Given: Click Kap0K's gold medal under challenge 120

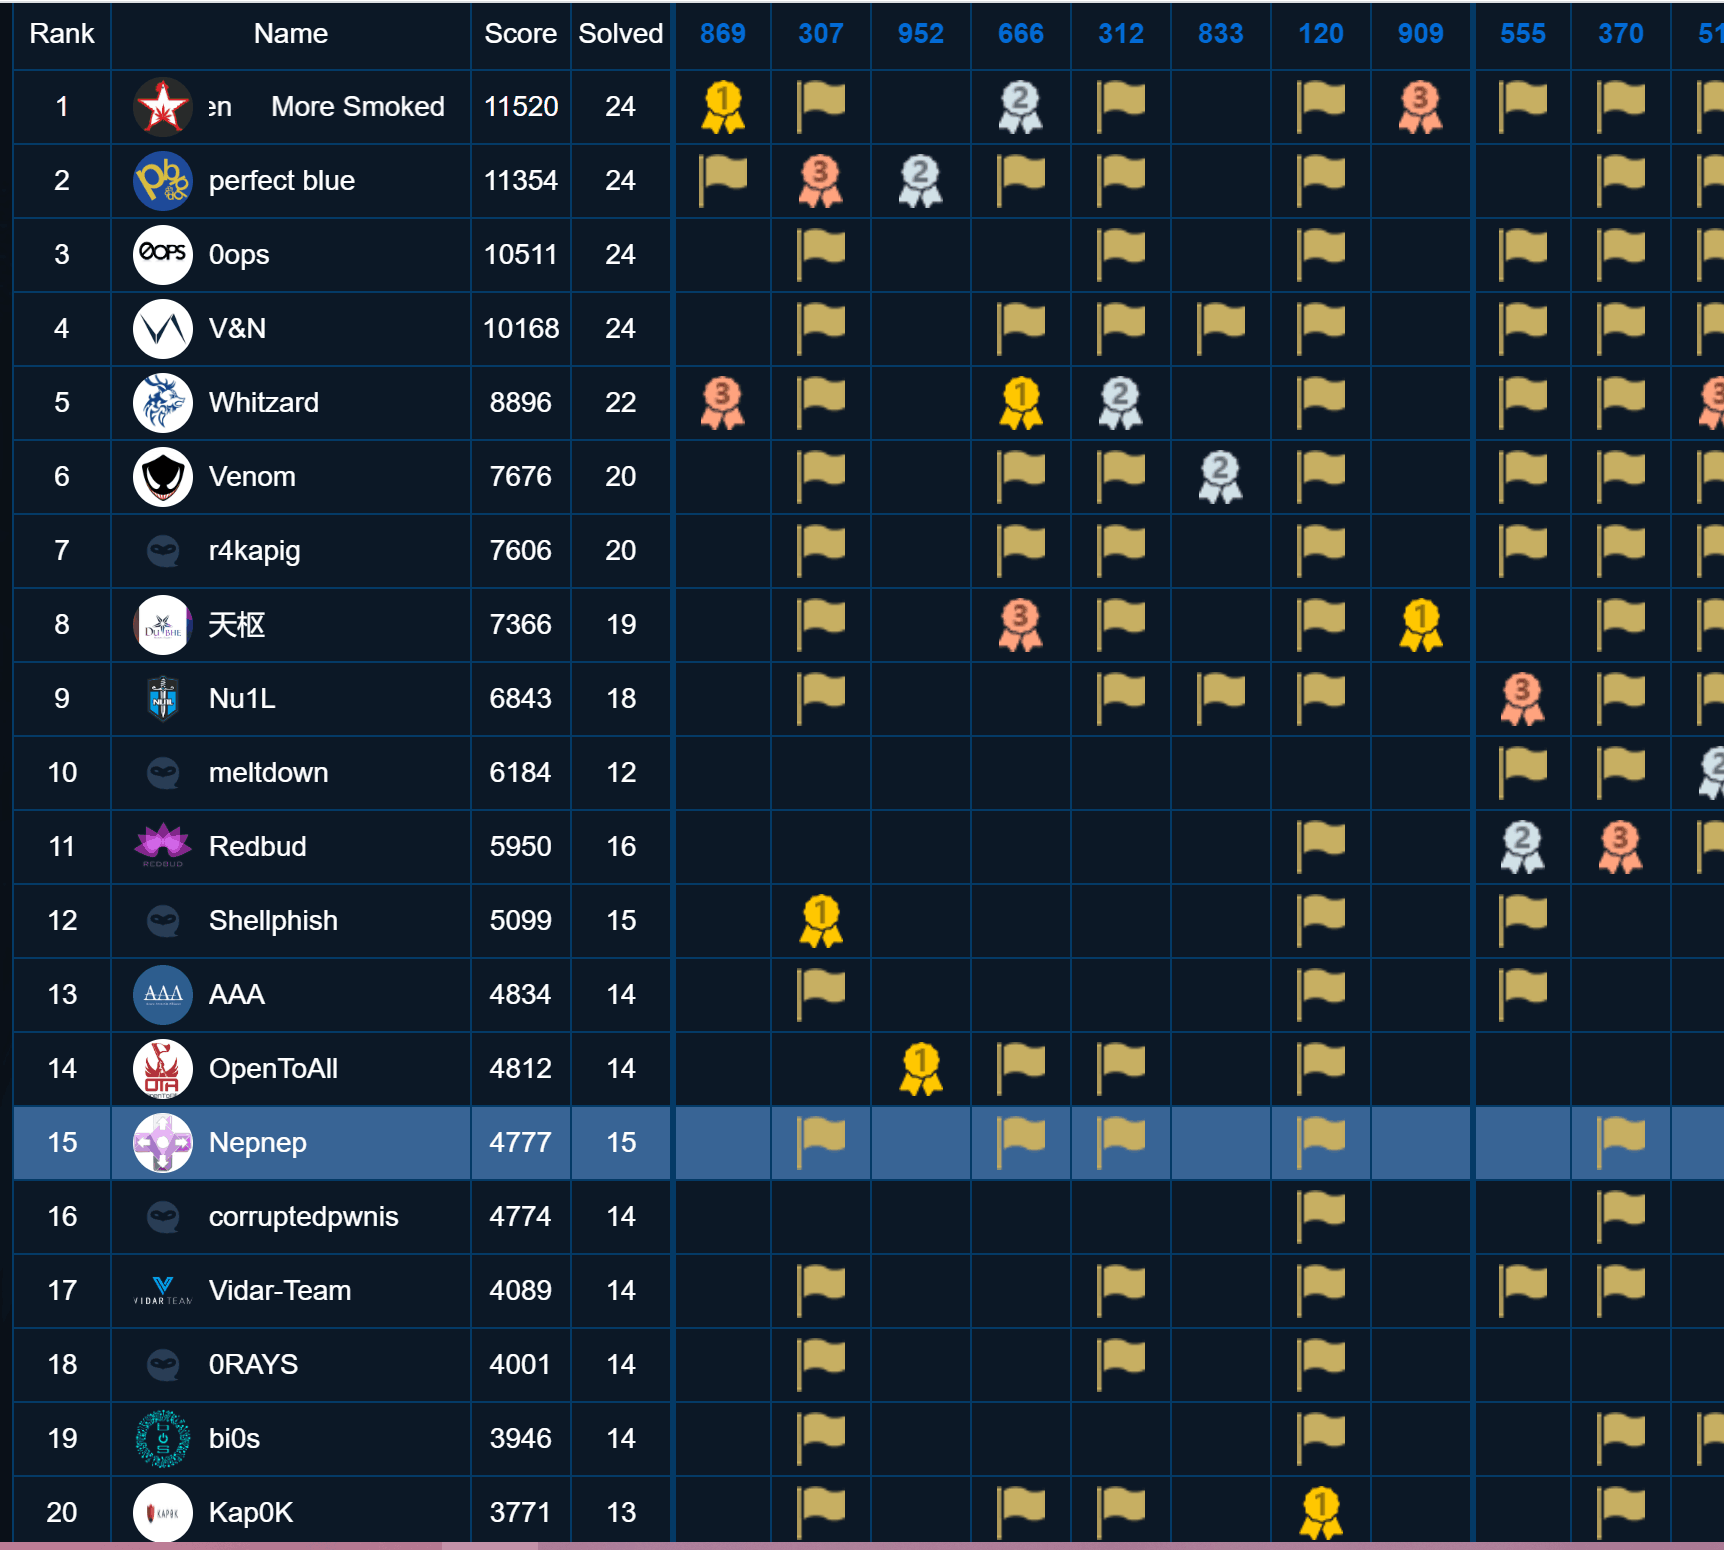Looking at the screenshot, I should (1320, 1512).
